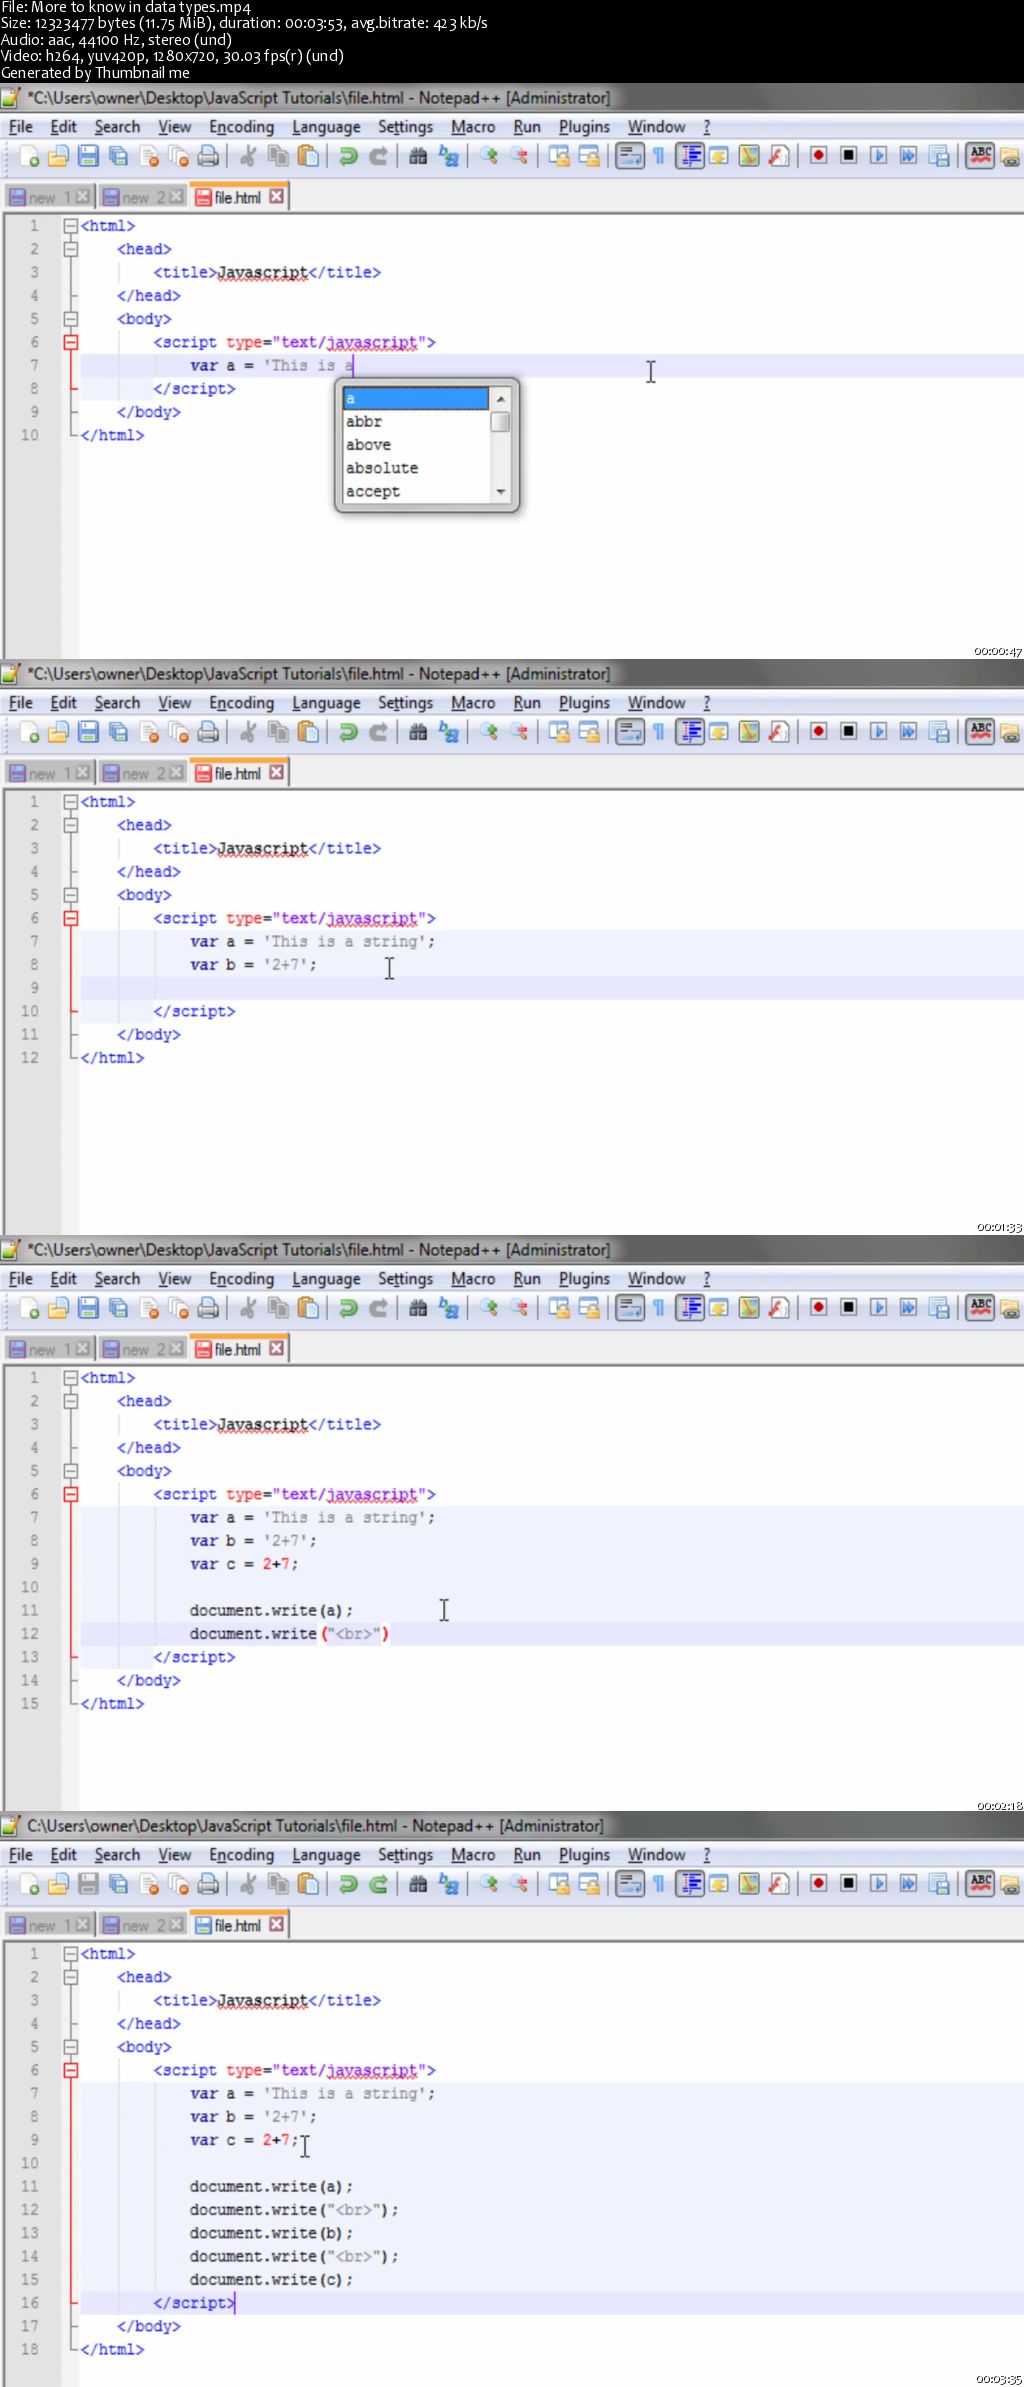Close the new 2 tab in the 00:00:47 frame
1024x2387 pixels.
[x=176, y=197]
